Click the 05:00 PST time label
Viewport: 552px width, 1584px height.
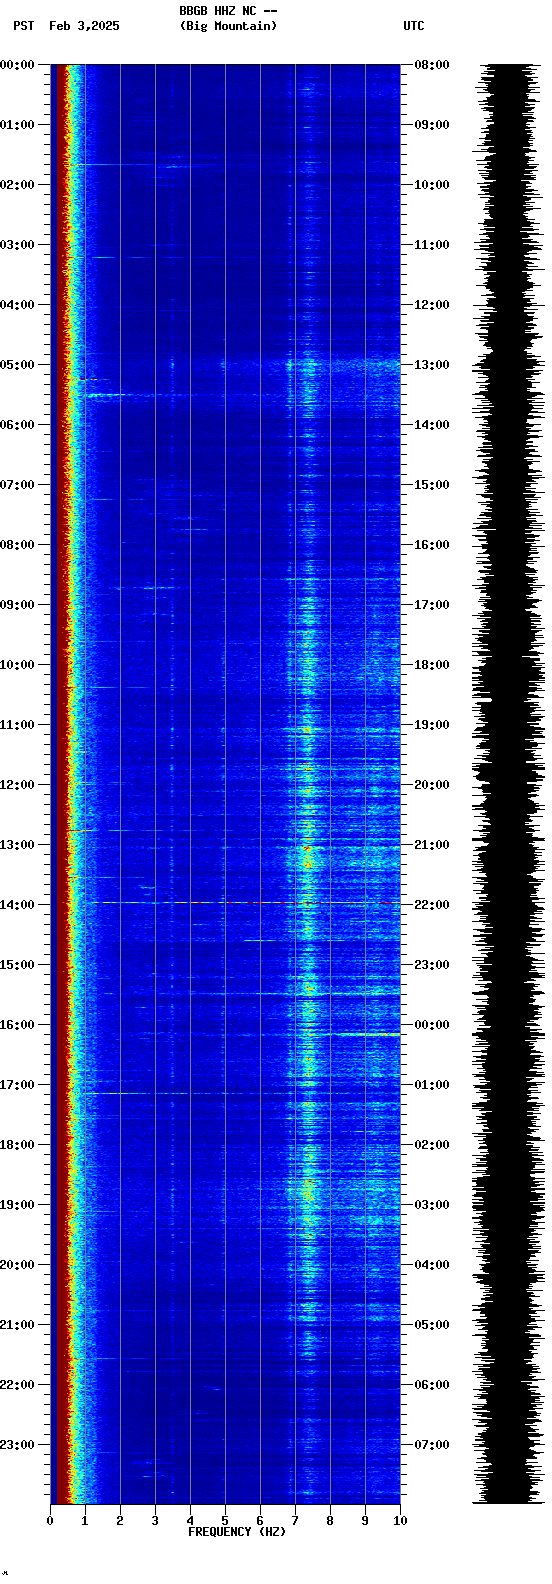pos(18,365)
